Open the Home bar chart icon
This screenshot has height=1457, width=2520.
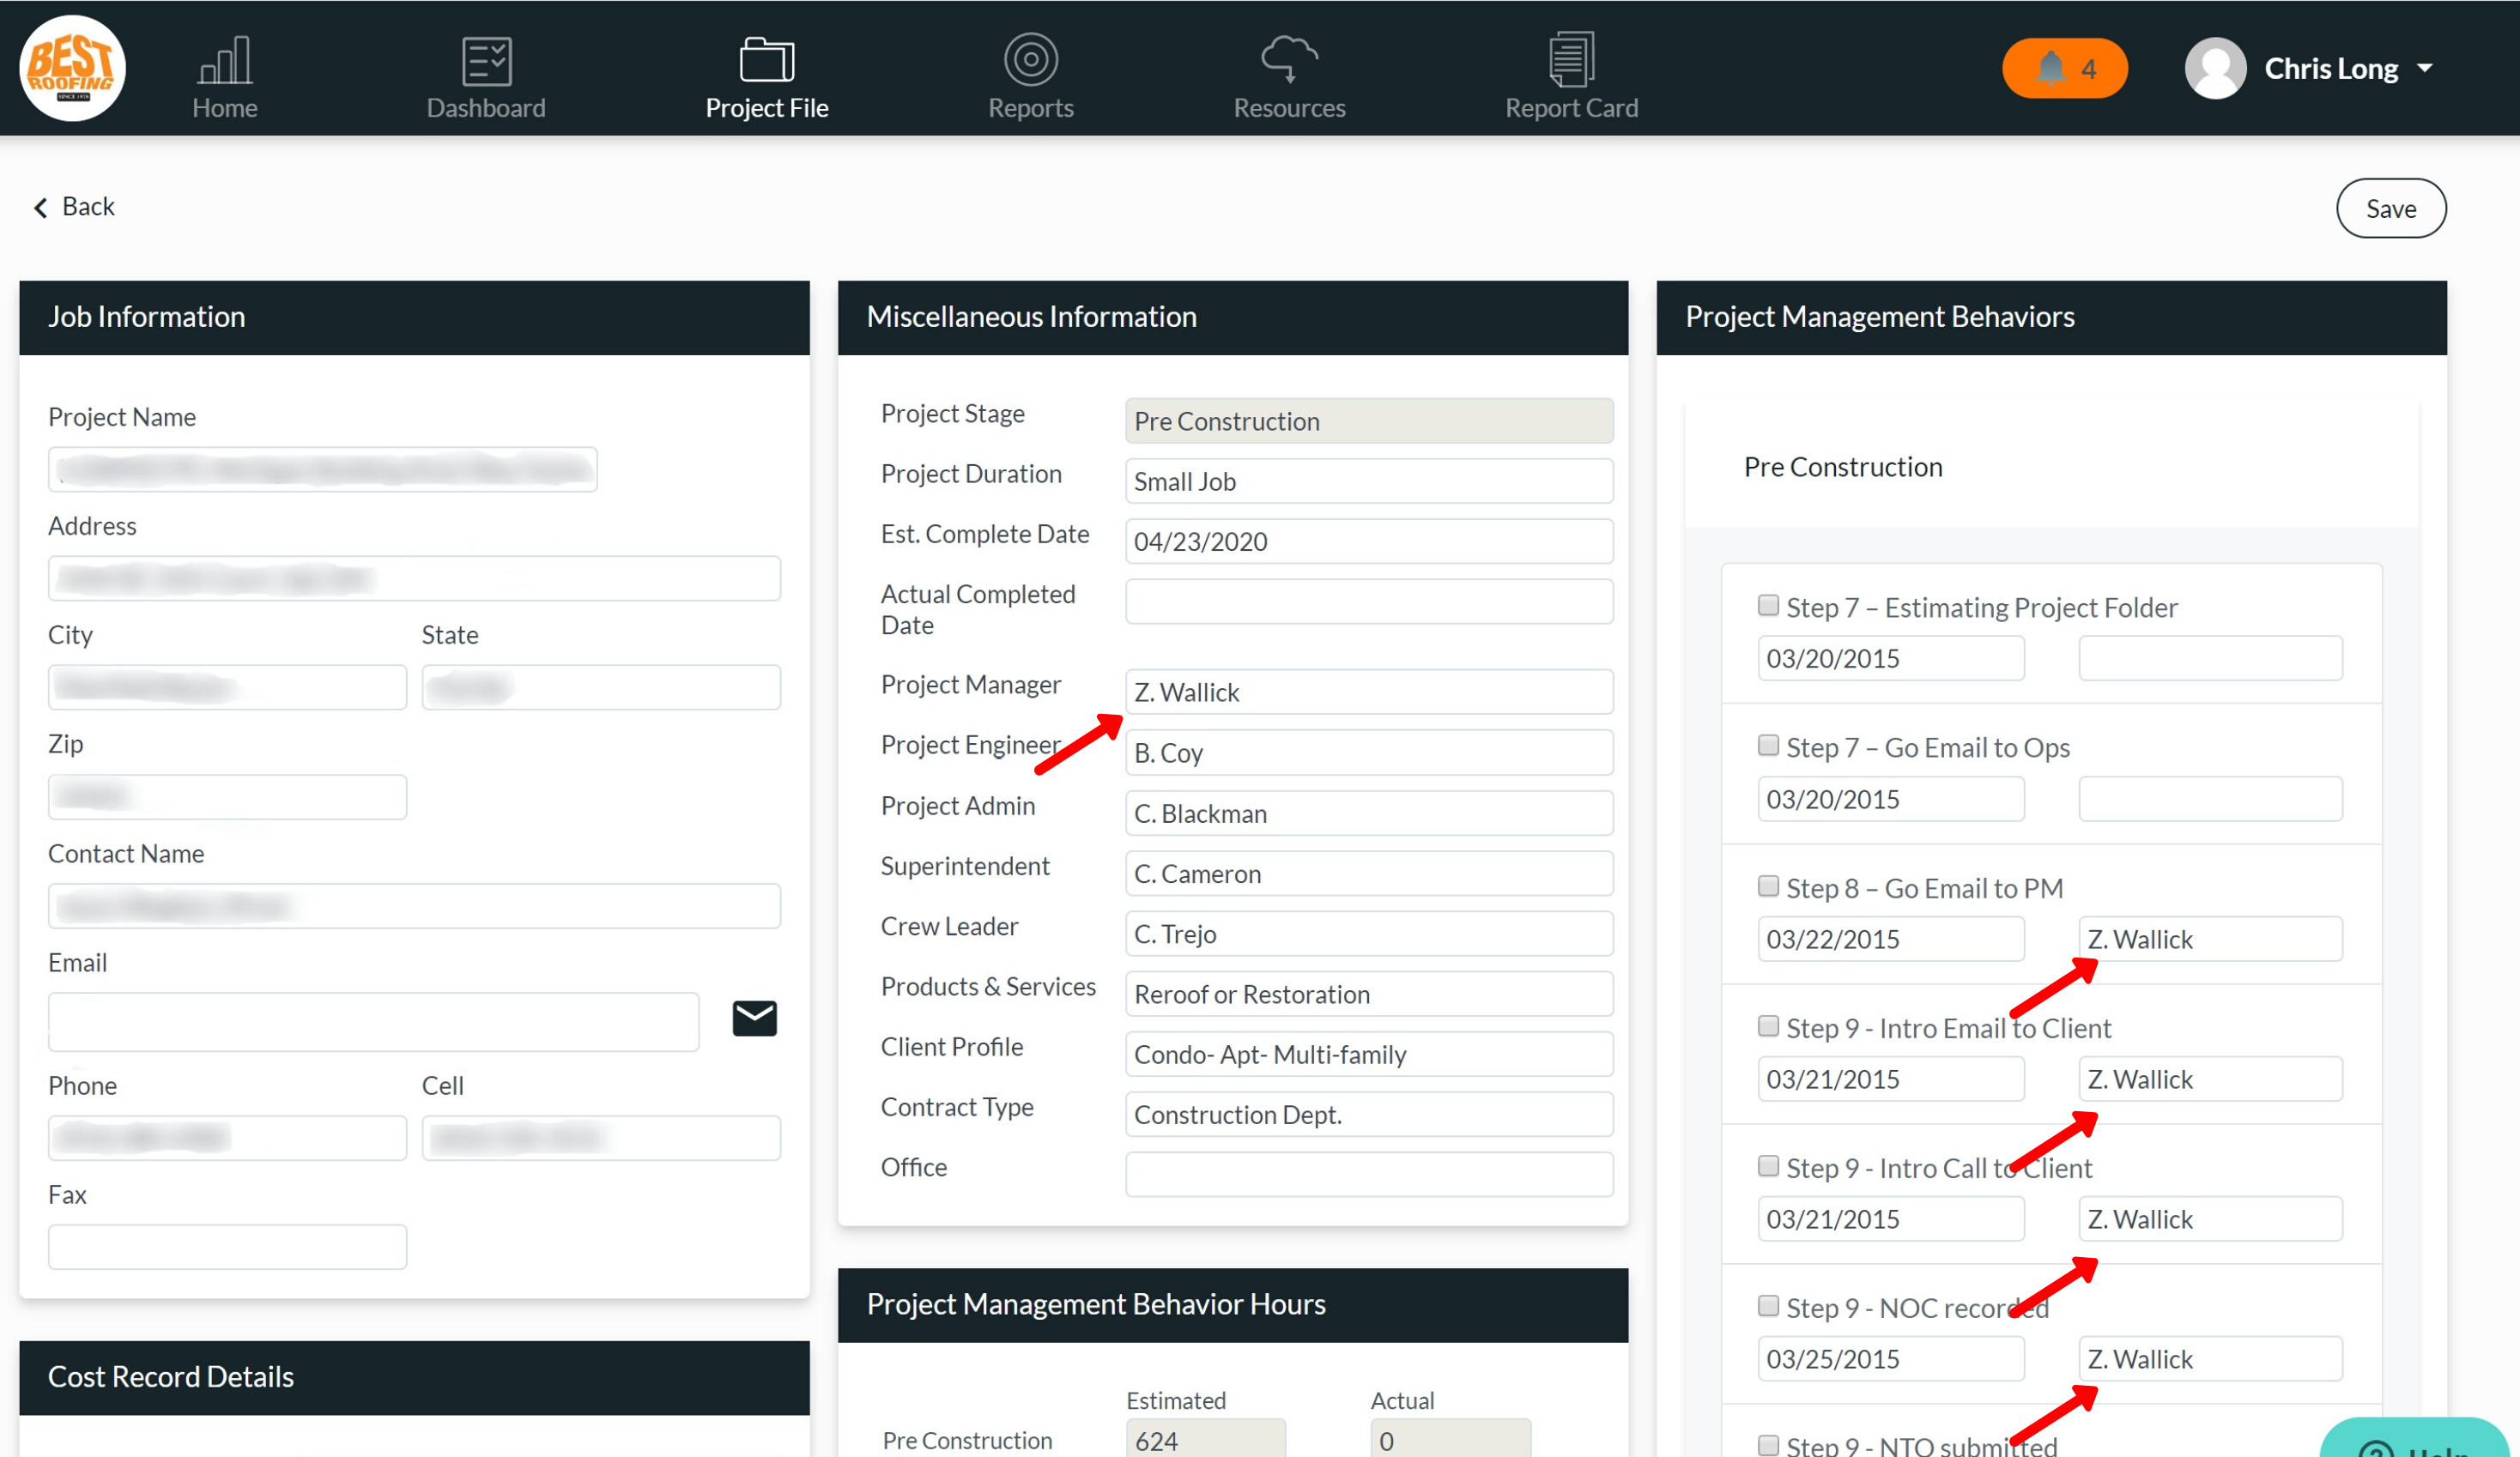click(x=225, y=60)
